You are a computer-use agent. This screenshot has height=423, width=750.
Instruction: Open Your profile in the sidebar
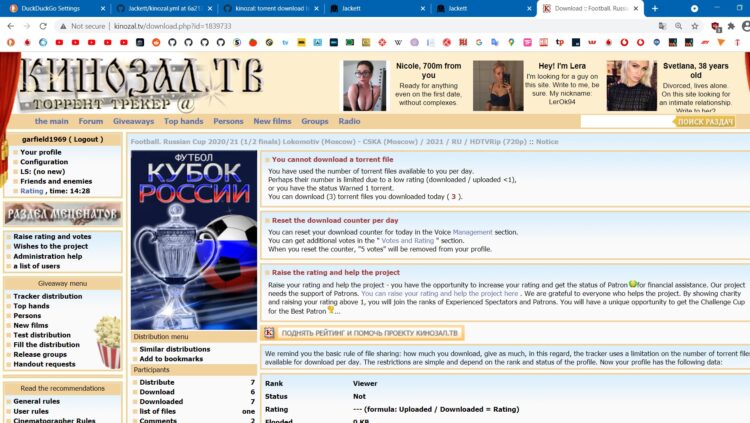(41, 152)
